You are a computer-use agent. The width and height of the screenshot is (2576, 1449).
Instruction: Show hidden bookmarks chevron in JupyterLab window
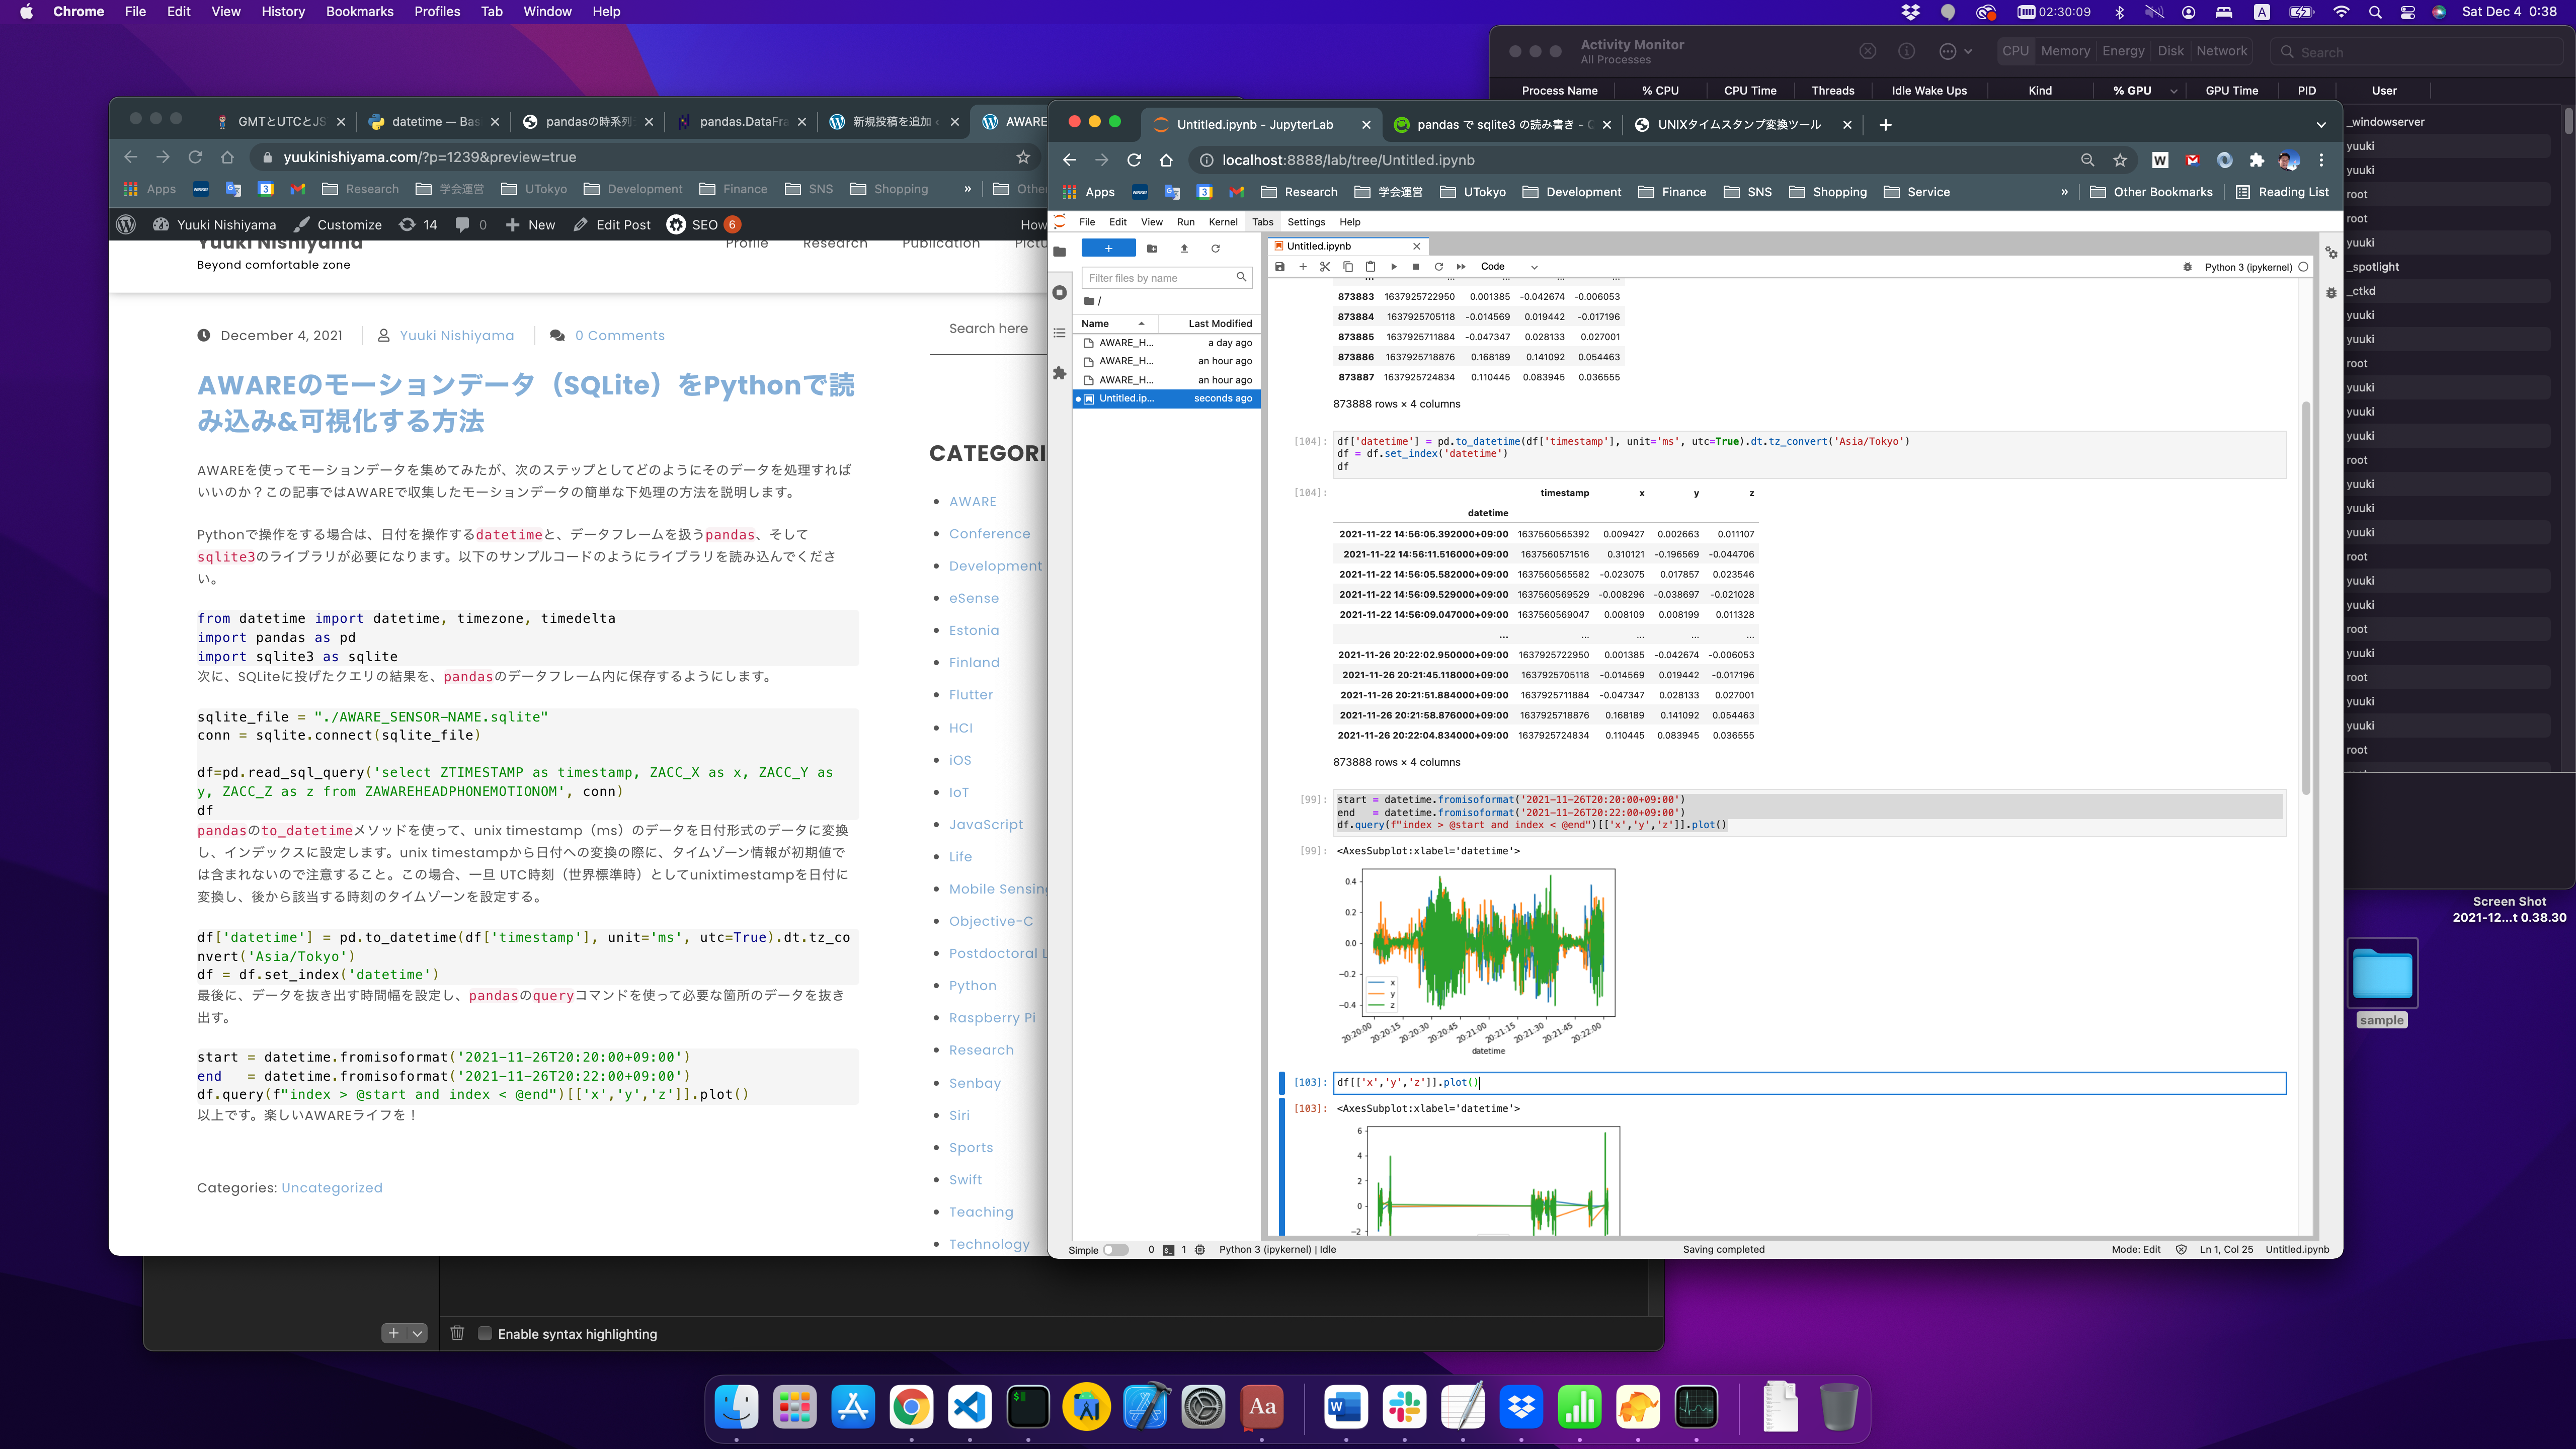pyautogui.click(x=2064, y=192)
